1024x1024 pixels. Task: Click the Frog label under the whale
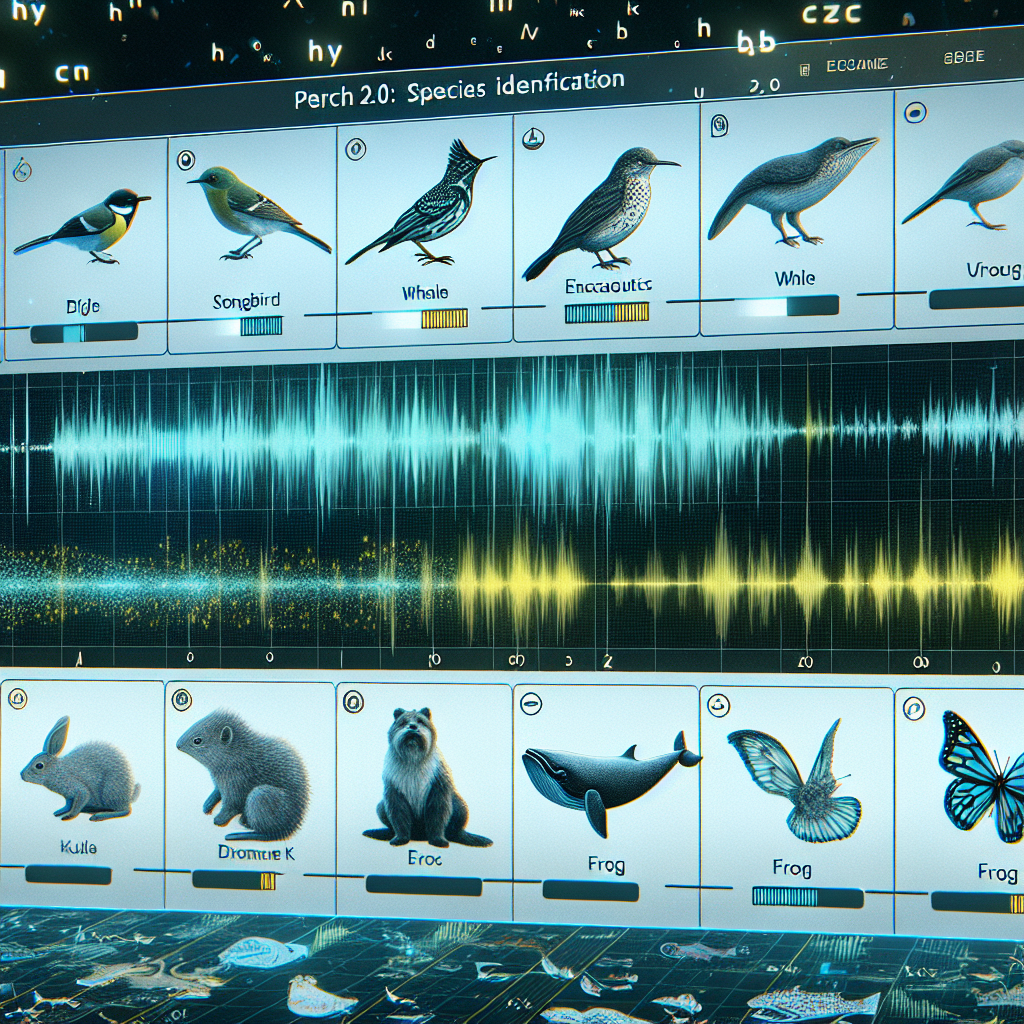(606, 865)
